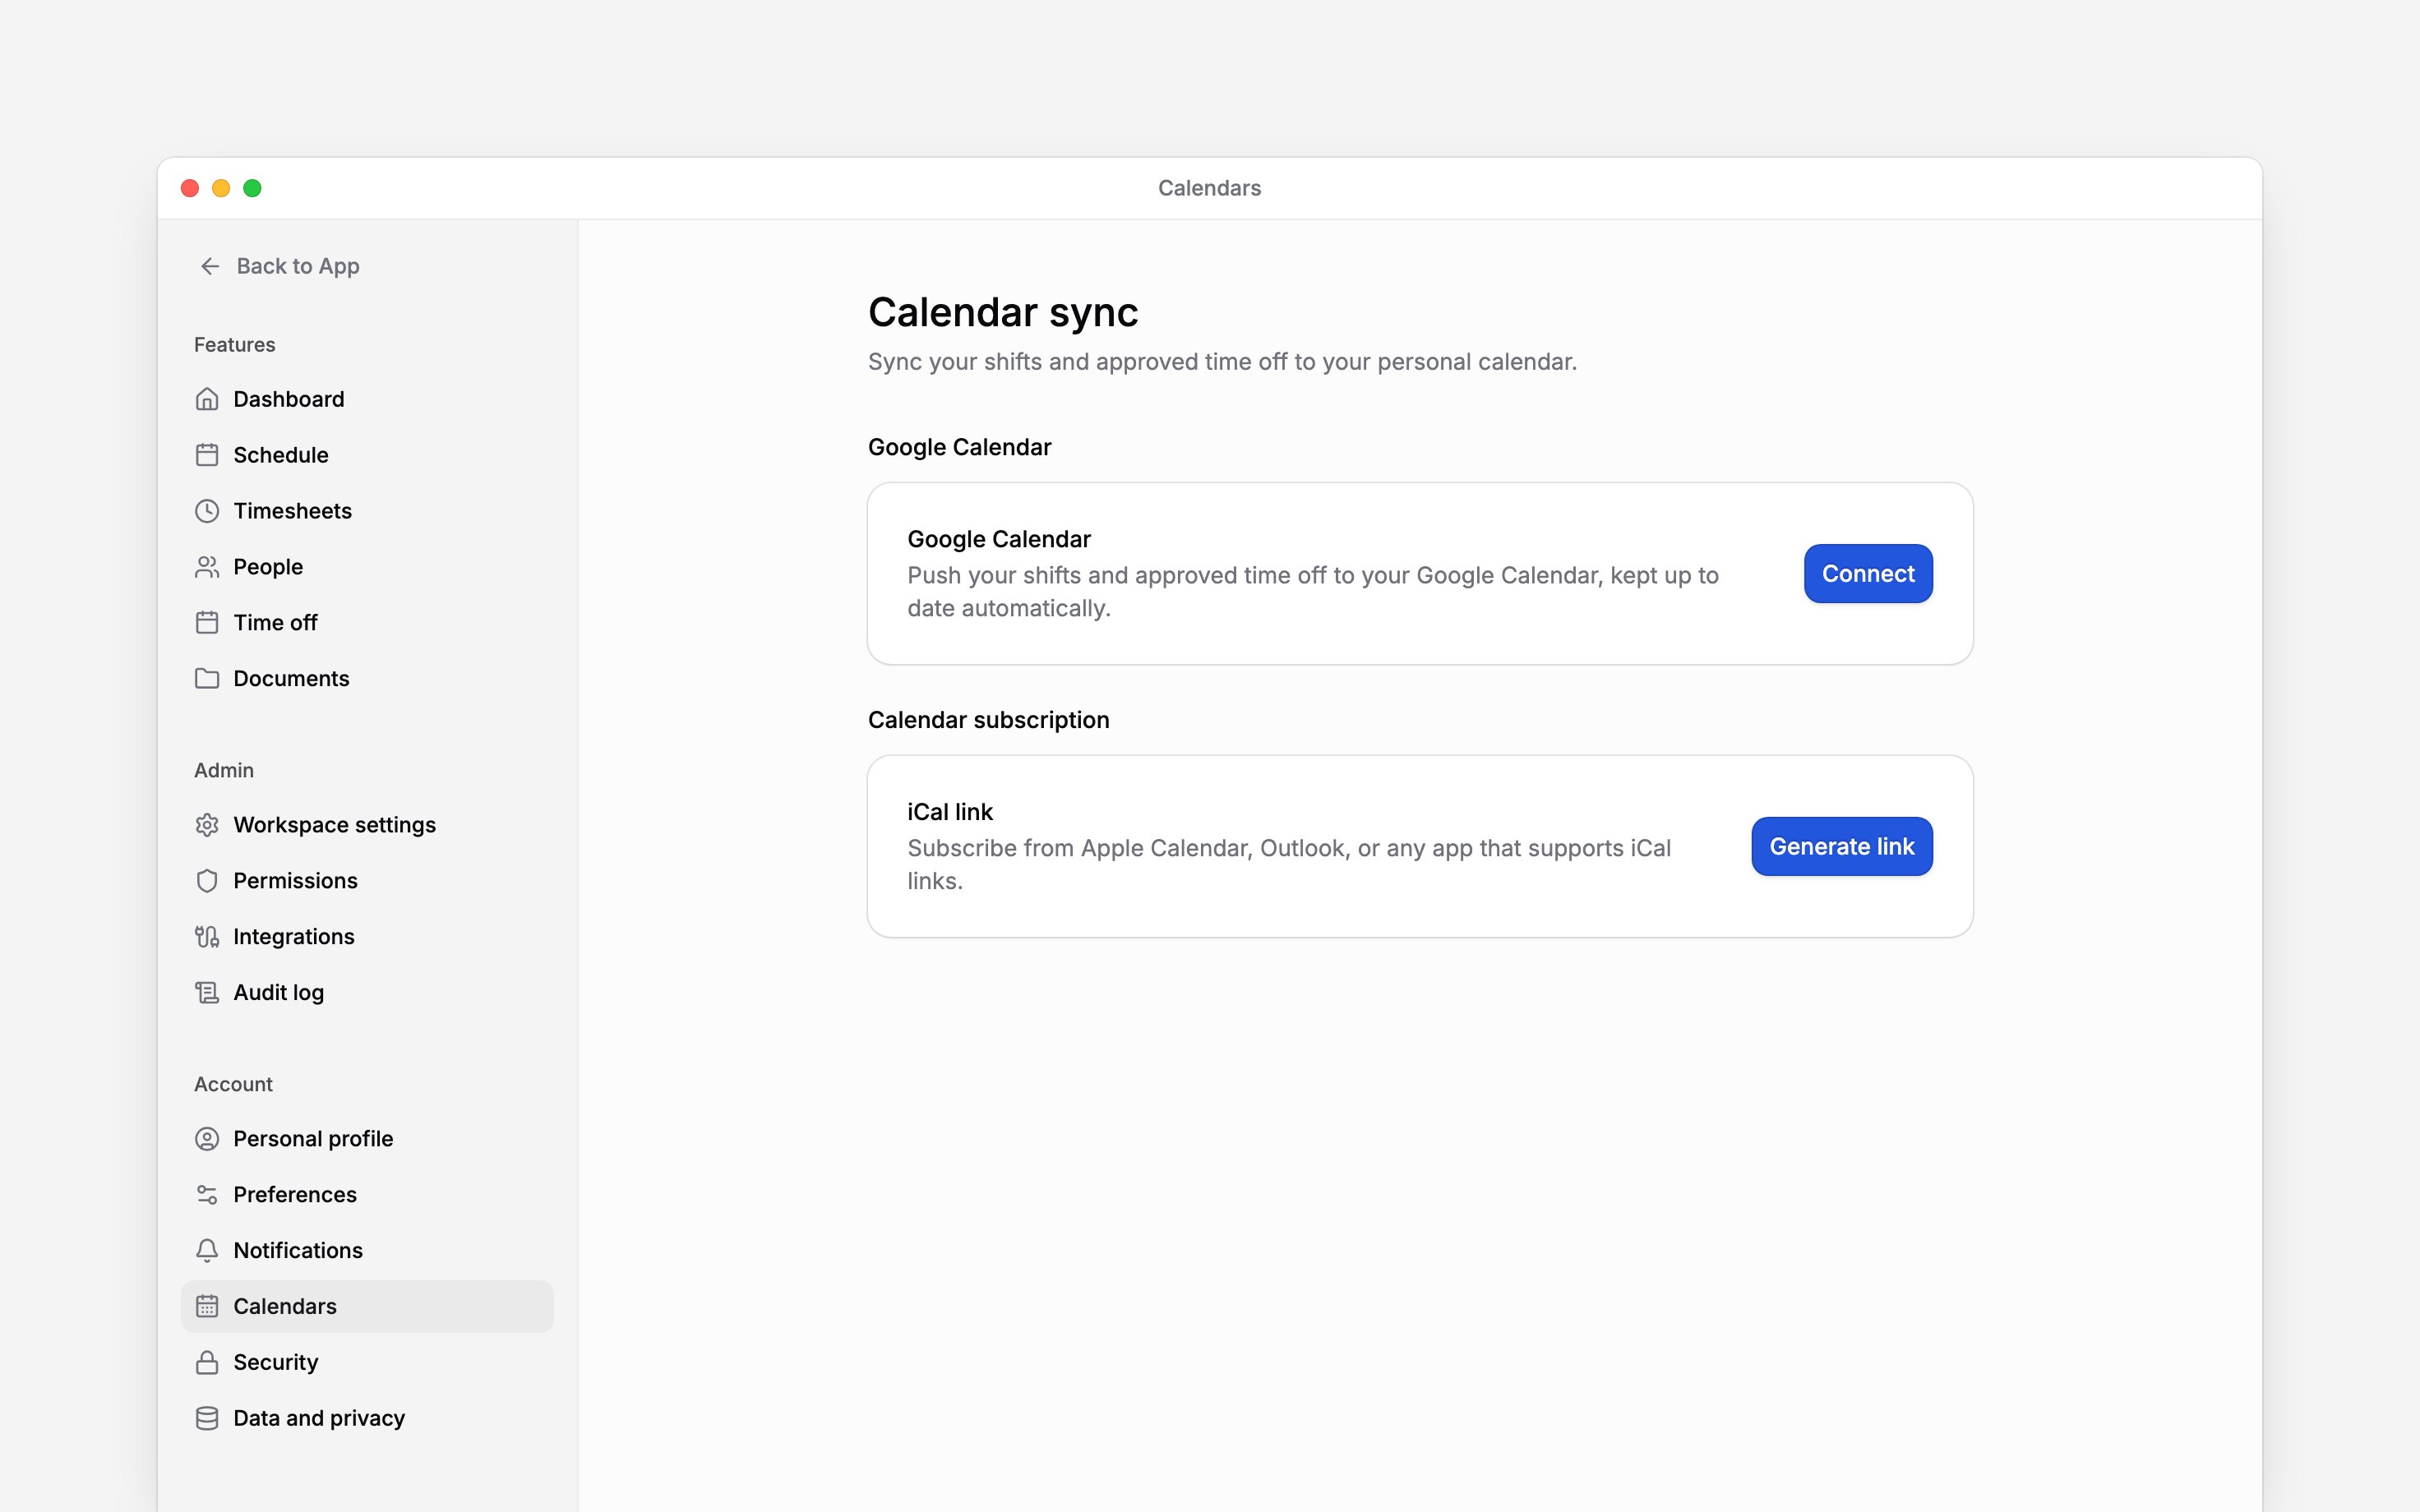Click the Notifications bell icon
Screen dimensions: 2420x1512
pyautogui.click(x=207, y=1251)
